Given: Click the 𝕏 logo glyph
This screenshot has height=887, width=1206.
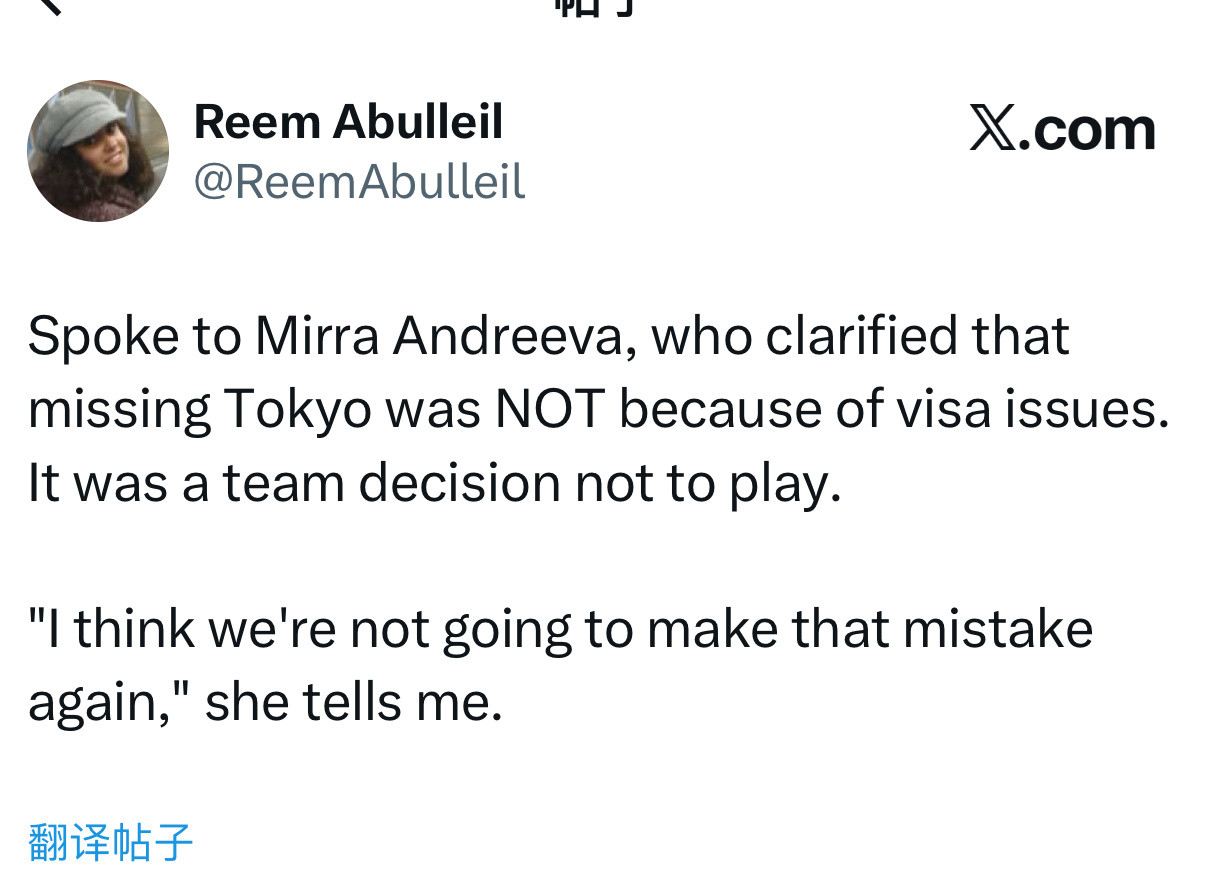Looking at the screenshot, I should point(991,130).
